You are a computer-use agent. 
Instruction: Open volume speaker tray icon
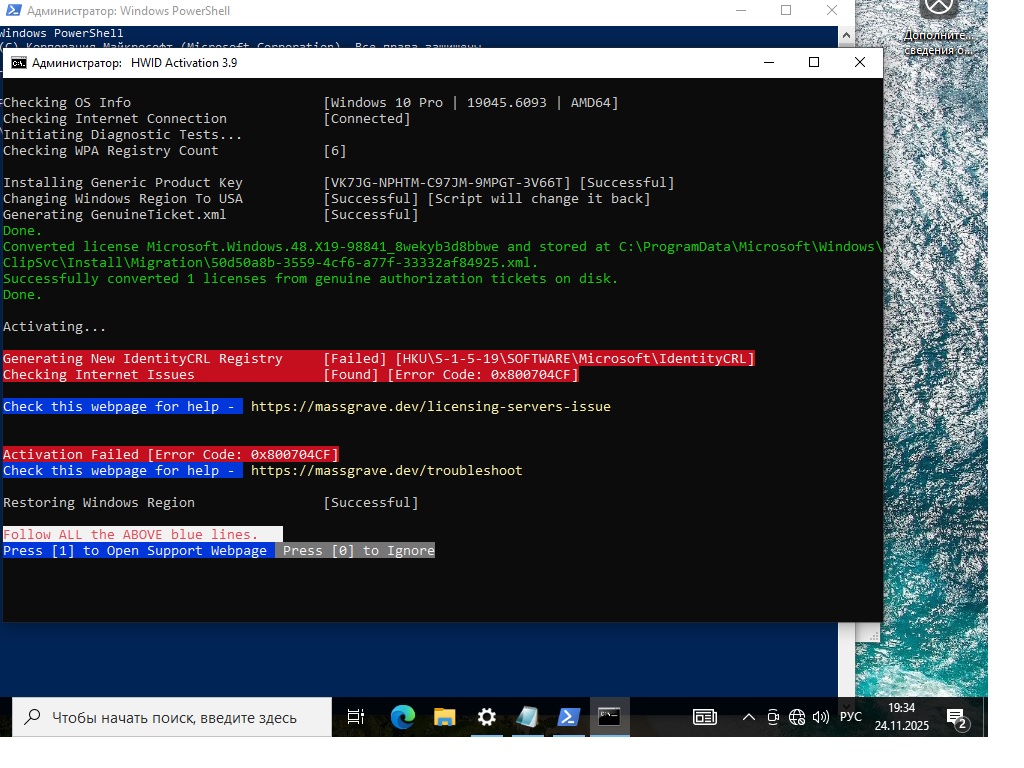pos(821,717)
